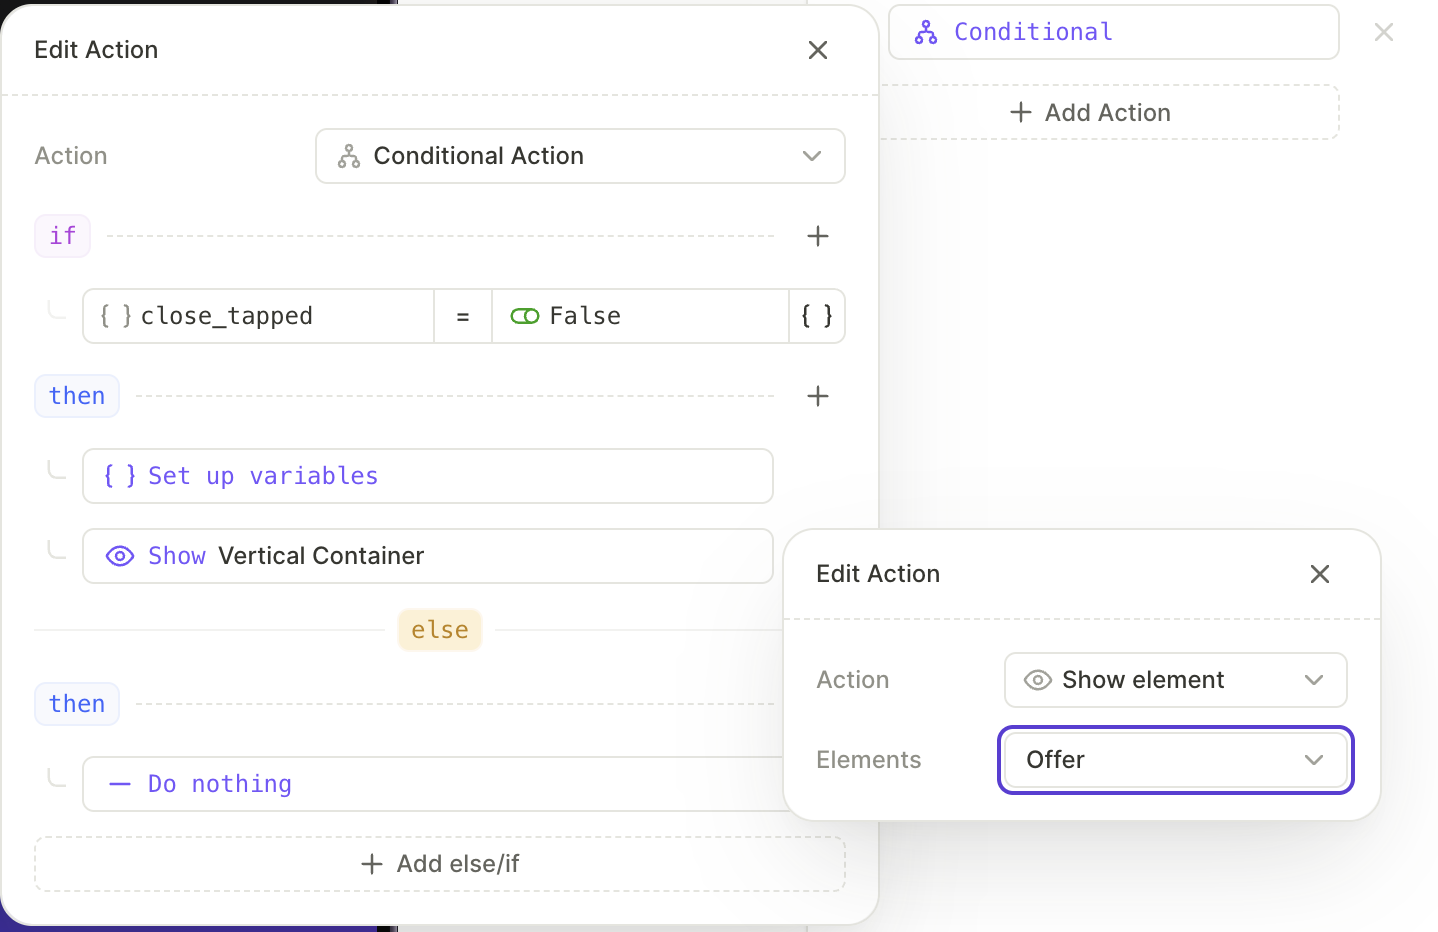Click the if keyword badge
Viewport: 1438px width, 932px height.
click(x=63, y=236)
